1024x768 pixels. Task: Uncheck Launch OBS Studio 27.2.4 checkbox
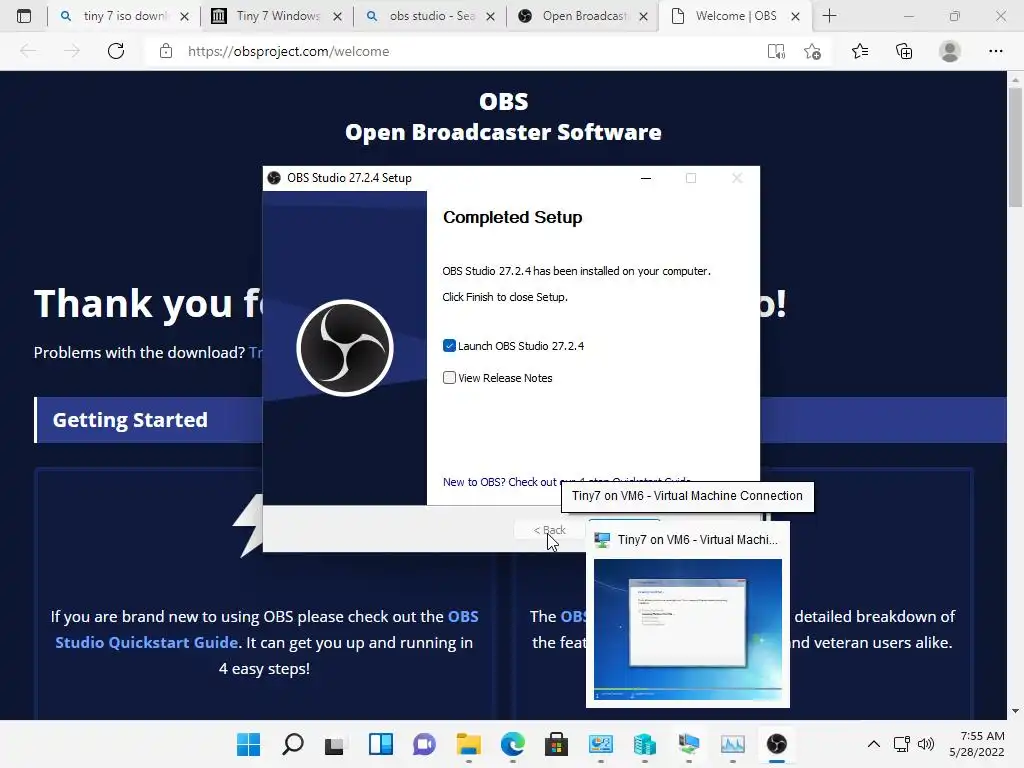pos(449,345)
